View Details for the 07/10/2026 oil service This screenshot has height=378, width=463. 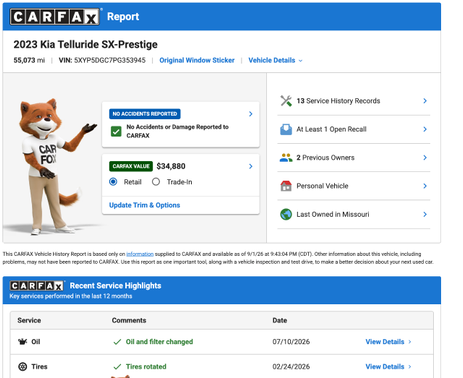pos(388,342)
